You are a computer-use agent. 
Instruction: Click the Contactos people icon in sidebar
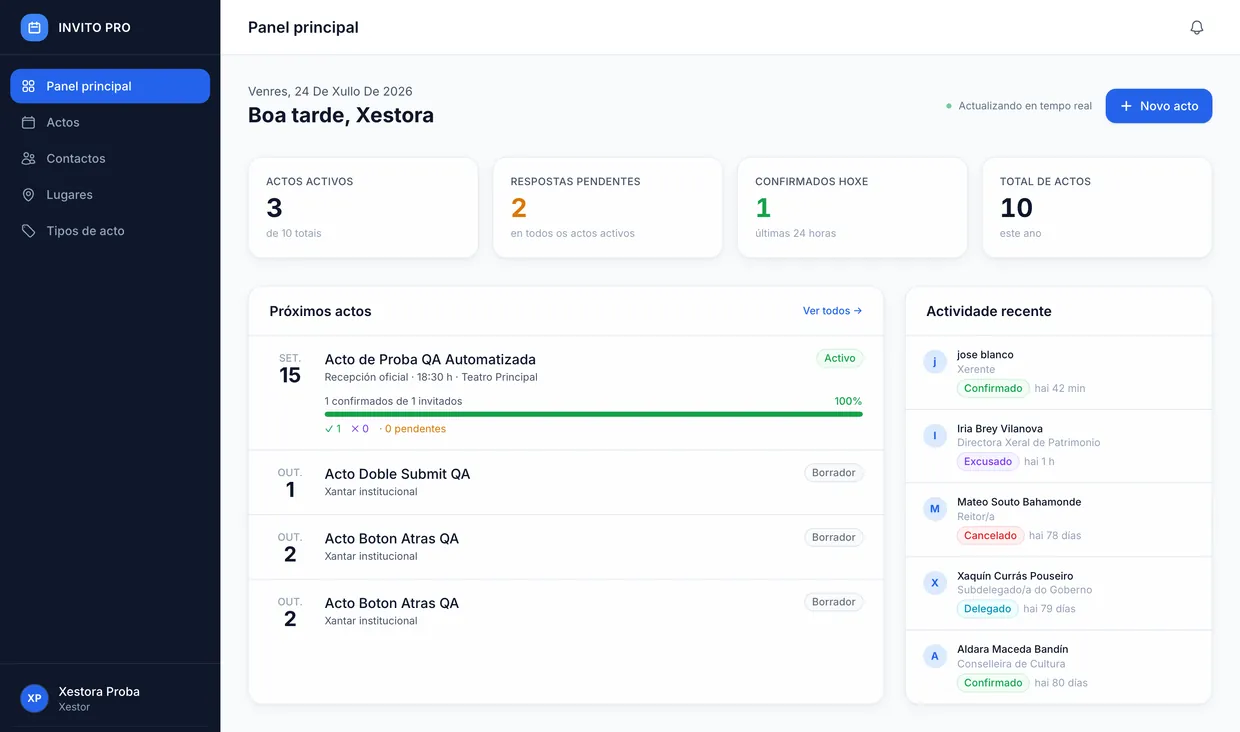click(28, 158)
